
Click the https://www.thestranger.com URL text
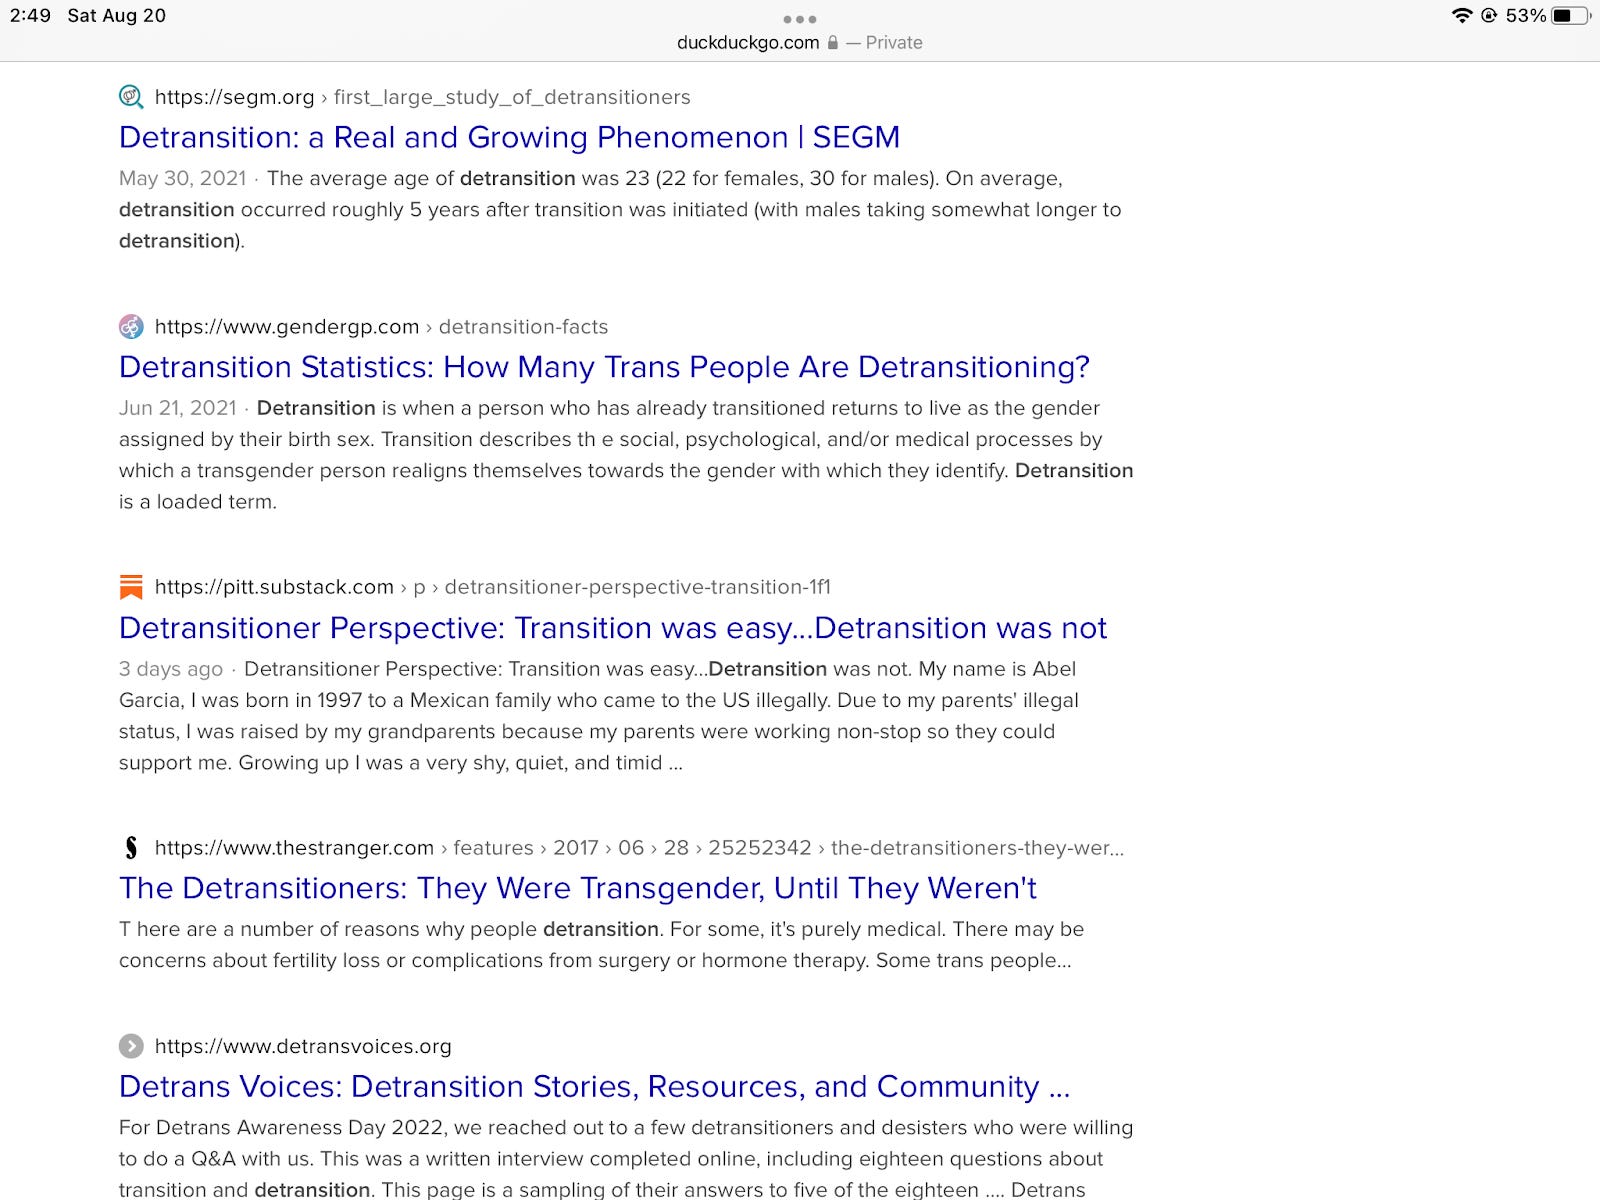pos(294,848)
